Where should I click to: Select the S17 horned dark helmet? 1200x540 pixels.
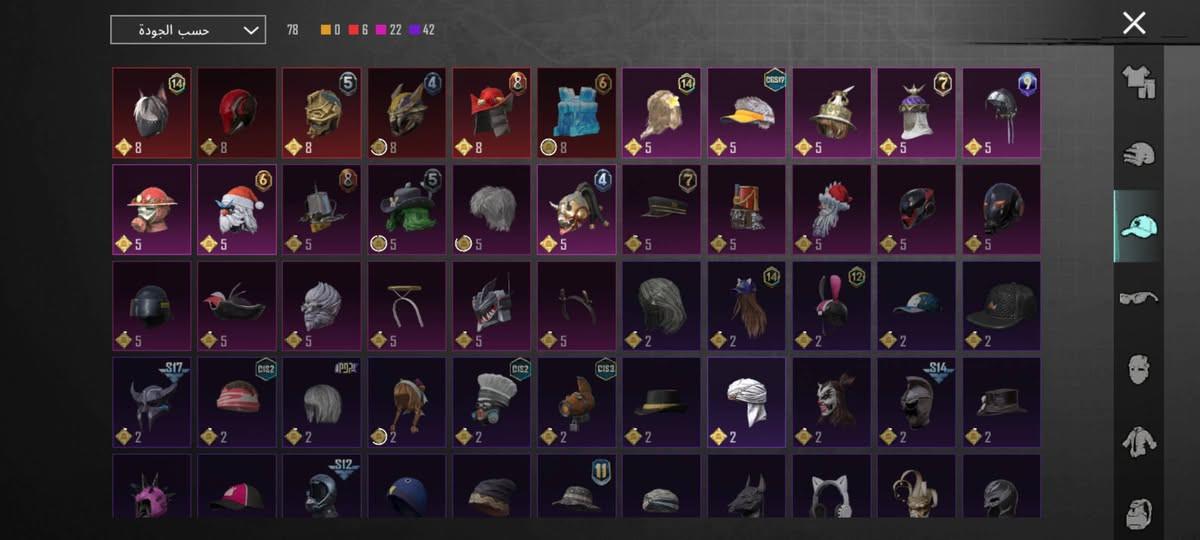pyautogui.click(x=152, y=402)
